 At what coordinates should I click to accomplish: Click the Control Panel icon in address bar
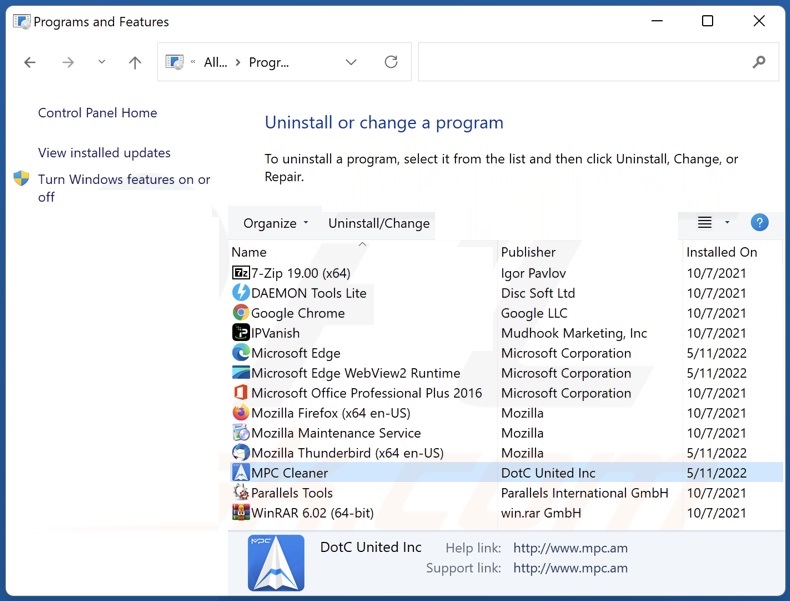click(x=174, y=62)
